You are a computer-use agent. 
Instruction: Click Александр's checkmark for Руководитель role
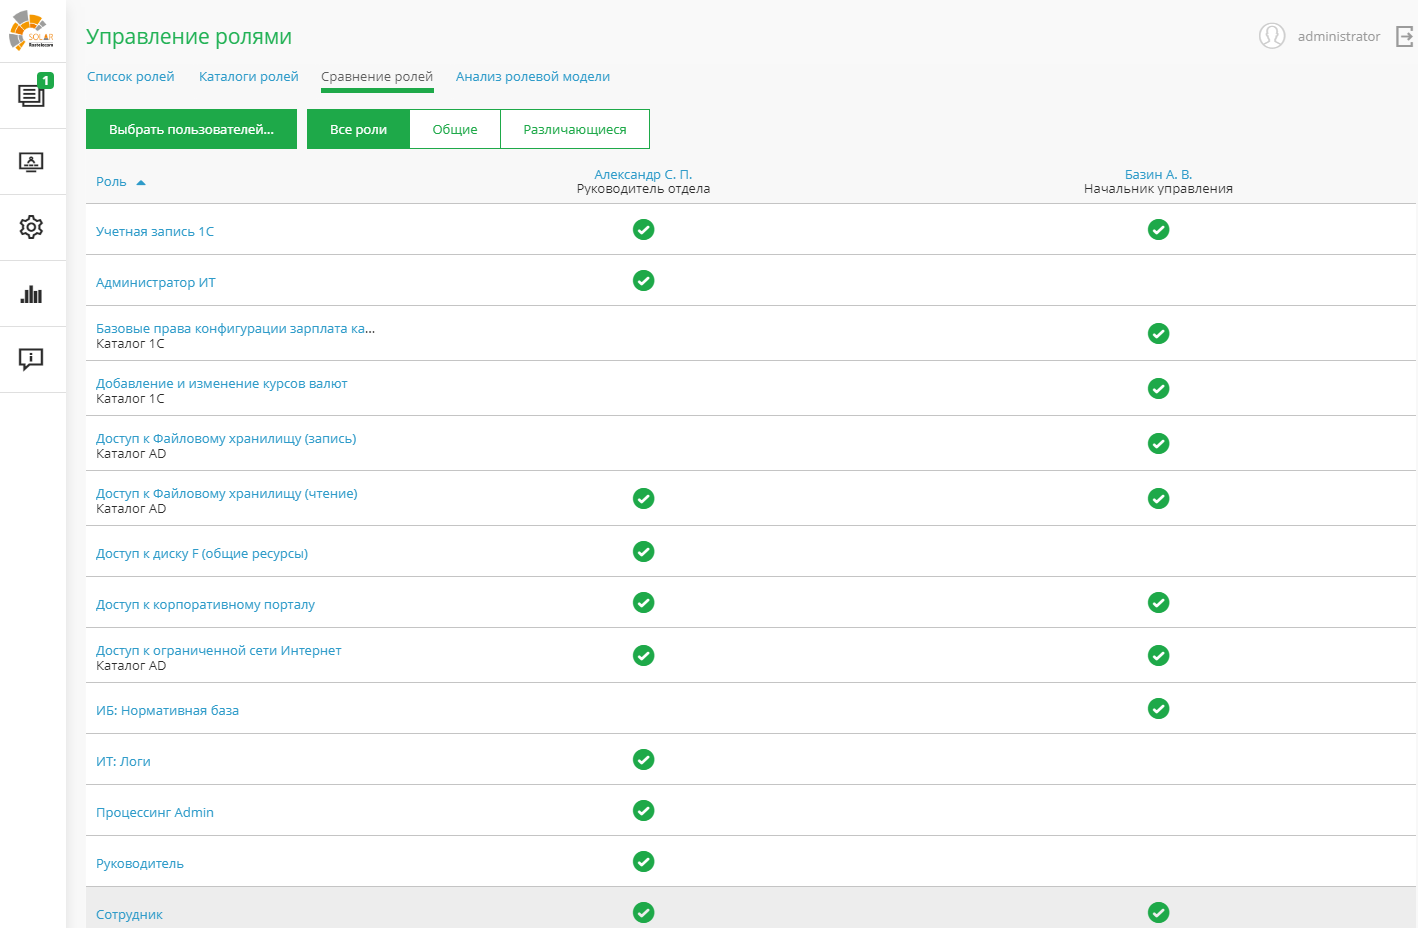[x=644, y=862]
